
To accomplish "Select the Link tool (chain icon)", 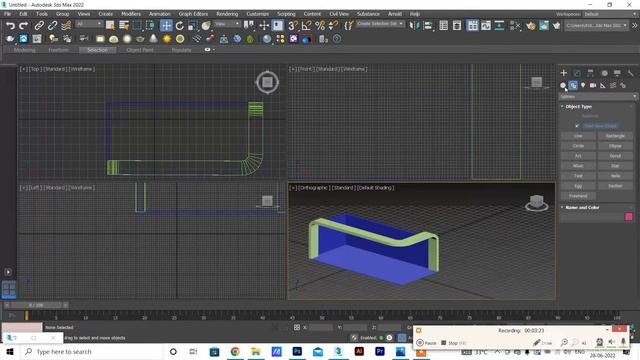I will [39, 26].
